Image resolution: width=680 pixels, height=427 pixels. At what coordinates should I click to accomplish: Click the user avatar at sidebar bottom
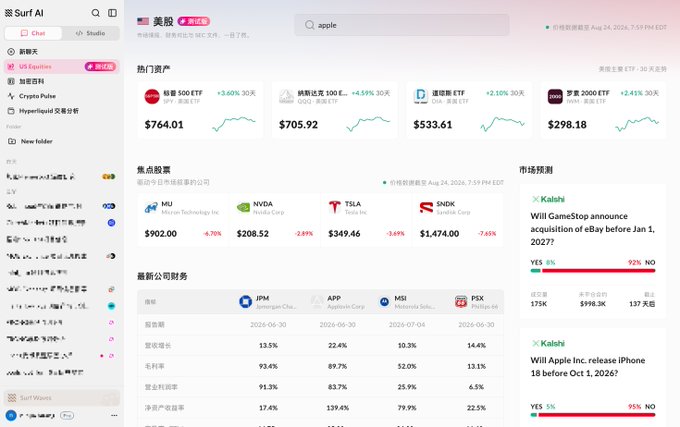11,415
